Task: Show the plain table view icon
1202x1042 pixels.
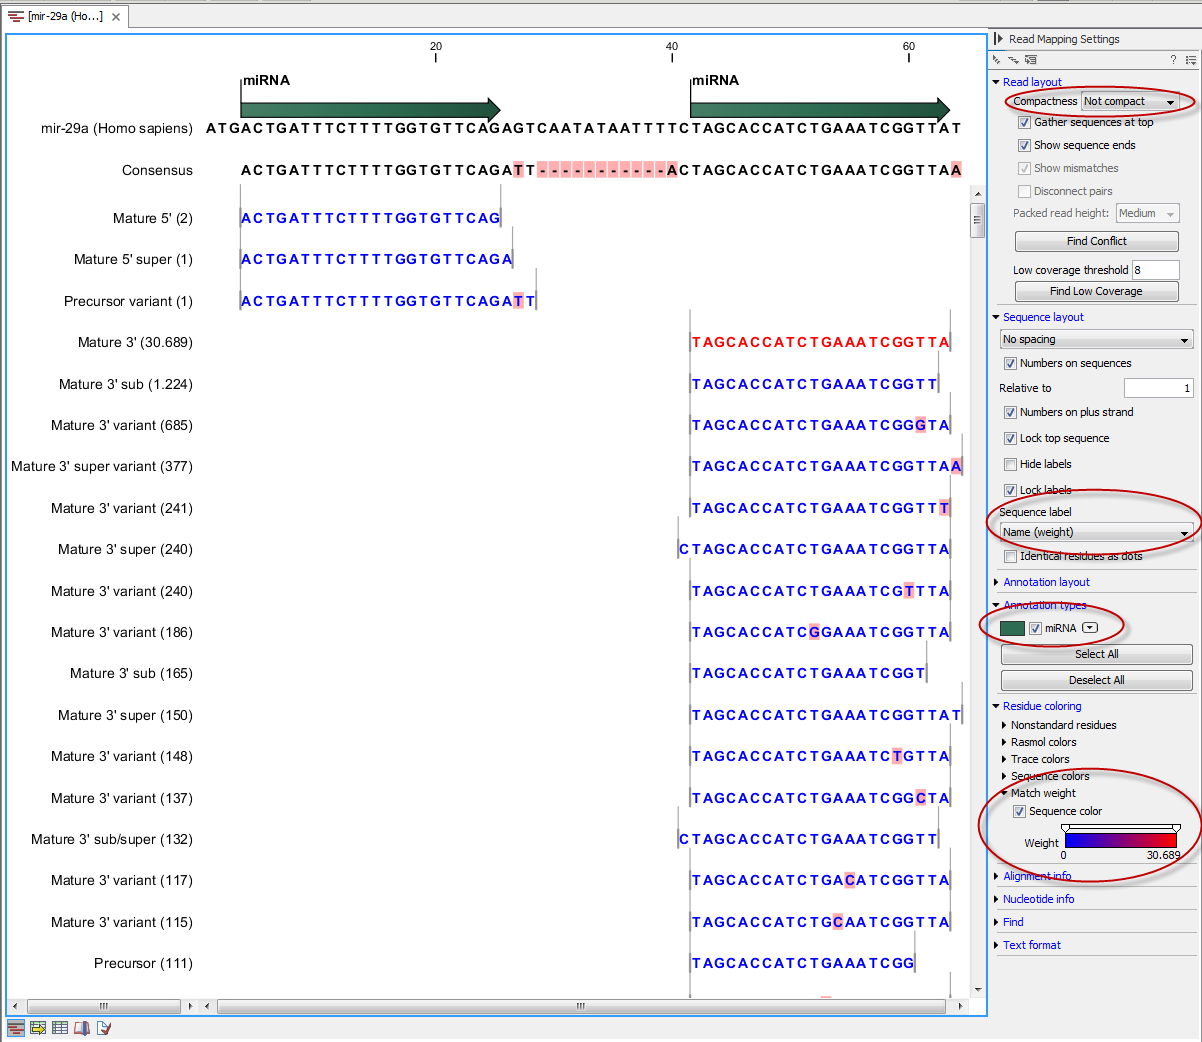Action: click(x=60, y=1027)
